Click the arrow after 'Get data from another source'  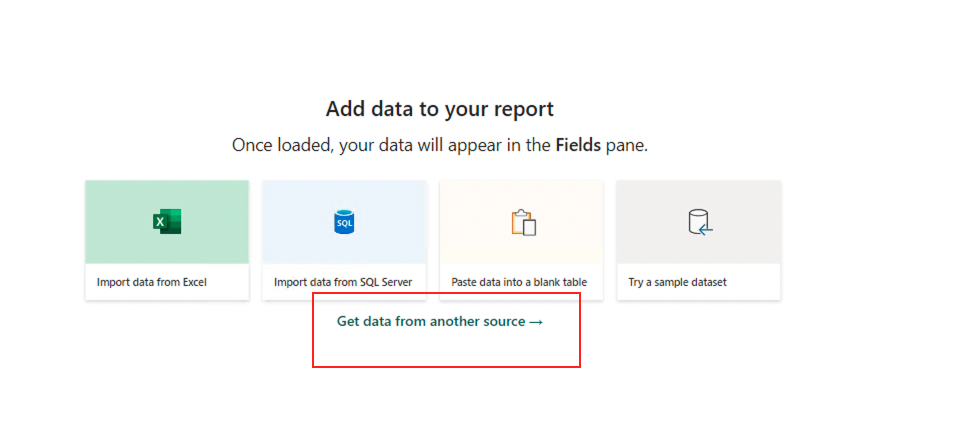click(536, 322)
